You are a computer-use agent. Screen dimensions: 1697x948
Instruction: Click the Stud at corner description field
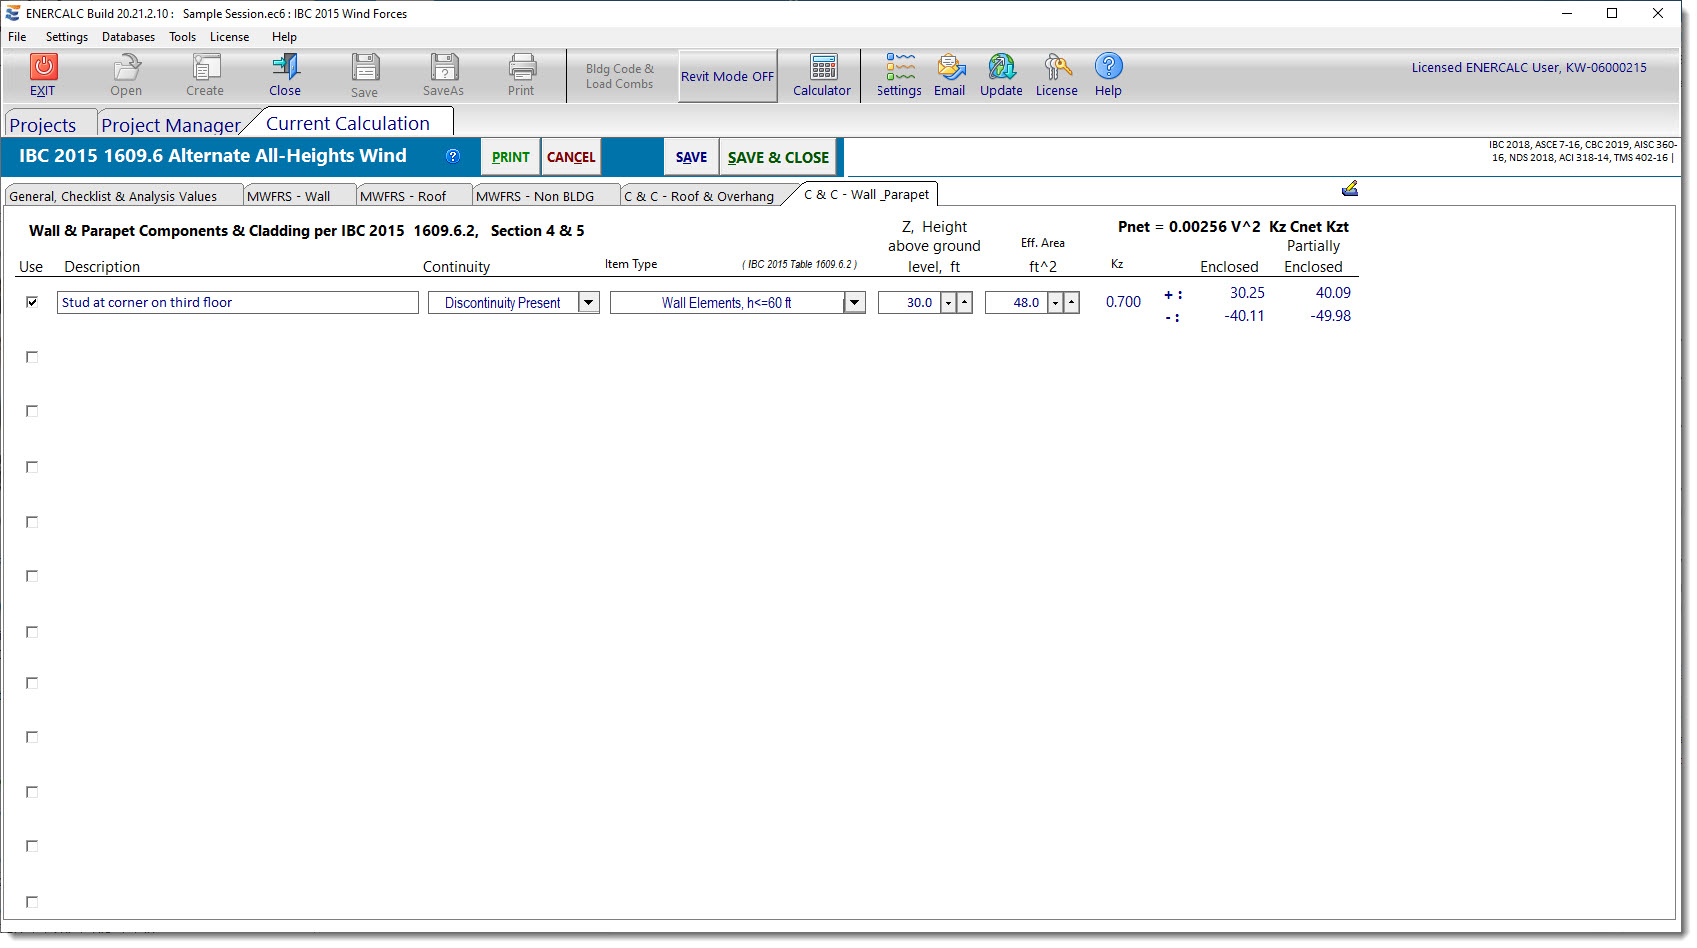click(x=237, y=303)
